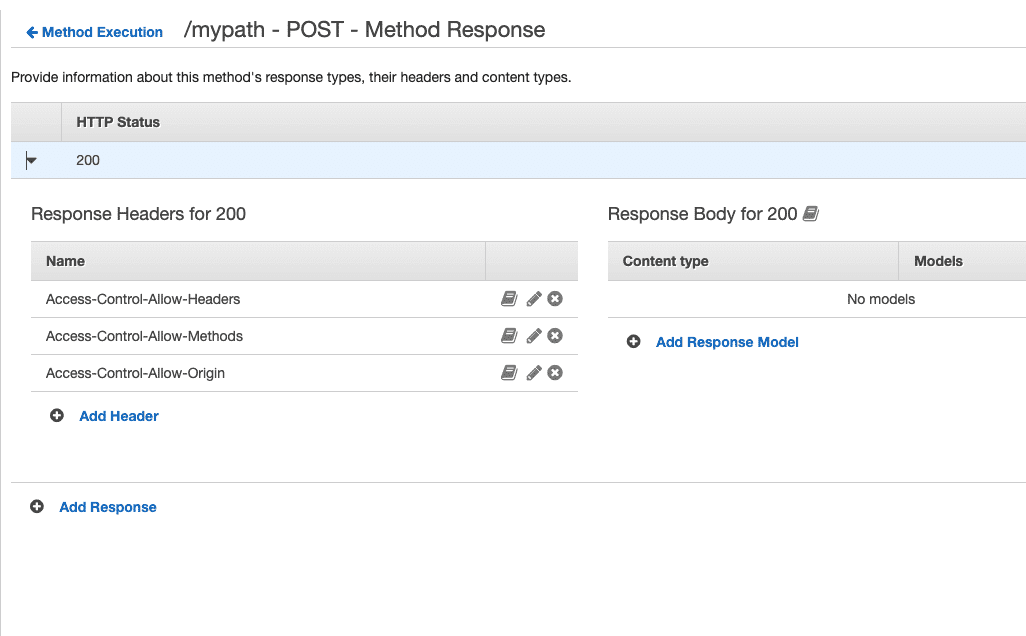Click plus icon beside Add Response Model
1026x636 pixels.
633,342
